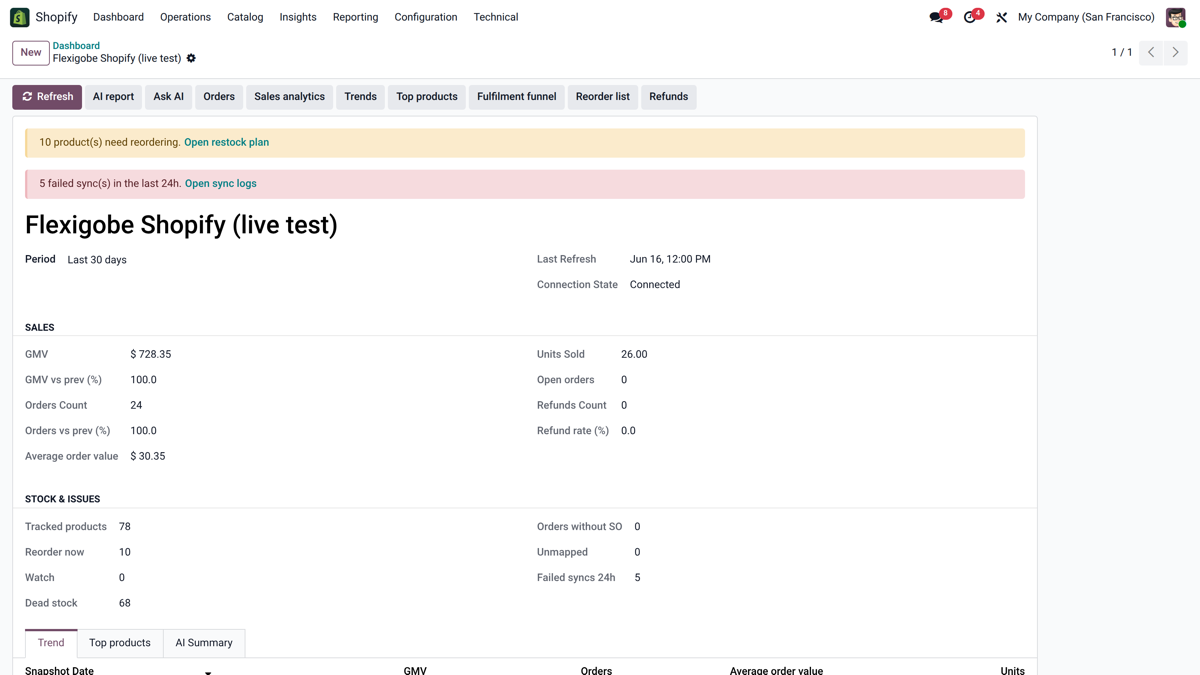The width and height of the screenshot is (1200, 675).
Task: Click the debug tools icon
Action: 1001,17
